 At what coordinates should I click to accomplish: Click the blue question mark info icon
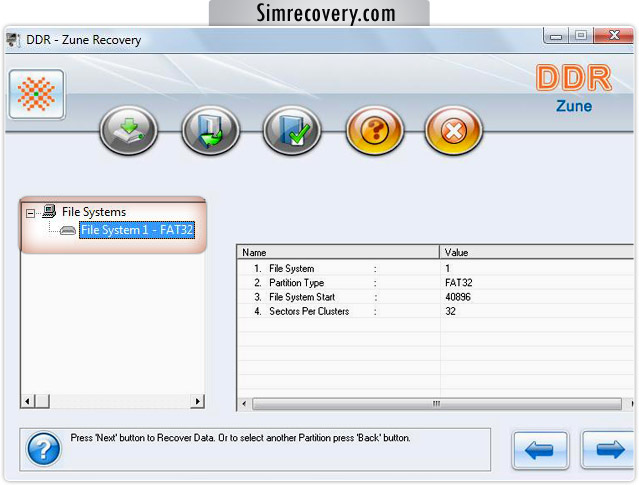tap(44, 449)
